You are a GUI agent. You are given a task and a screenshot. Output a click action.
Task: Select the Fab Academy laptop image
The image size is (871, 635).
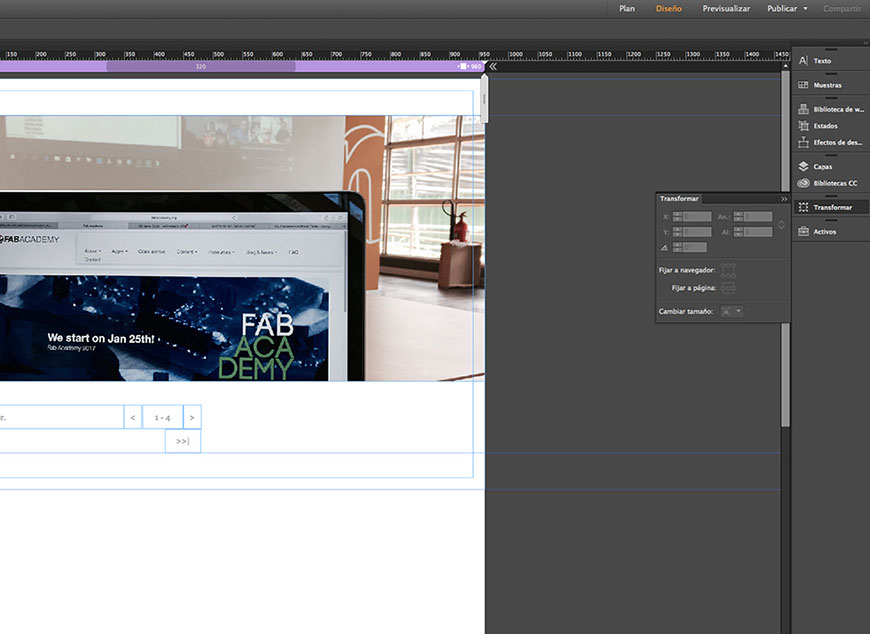pos(242,248)
